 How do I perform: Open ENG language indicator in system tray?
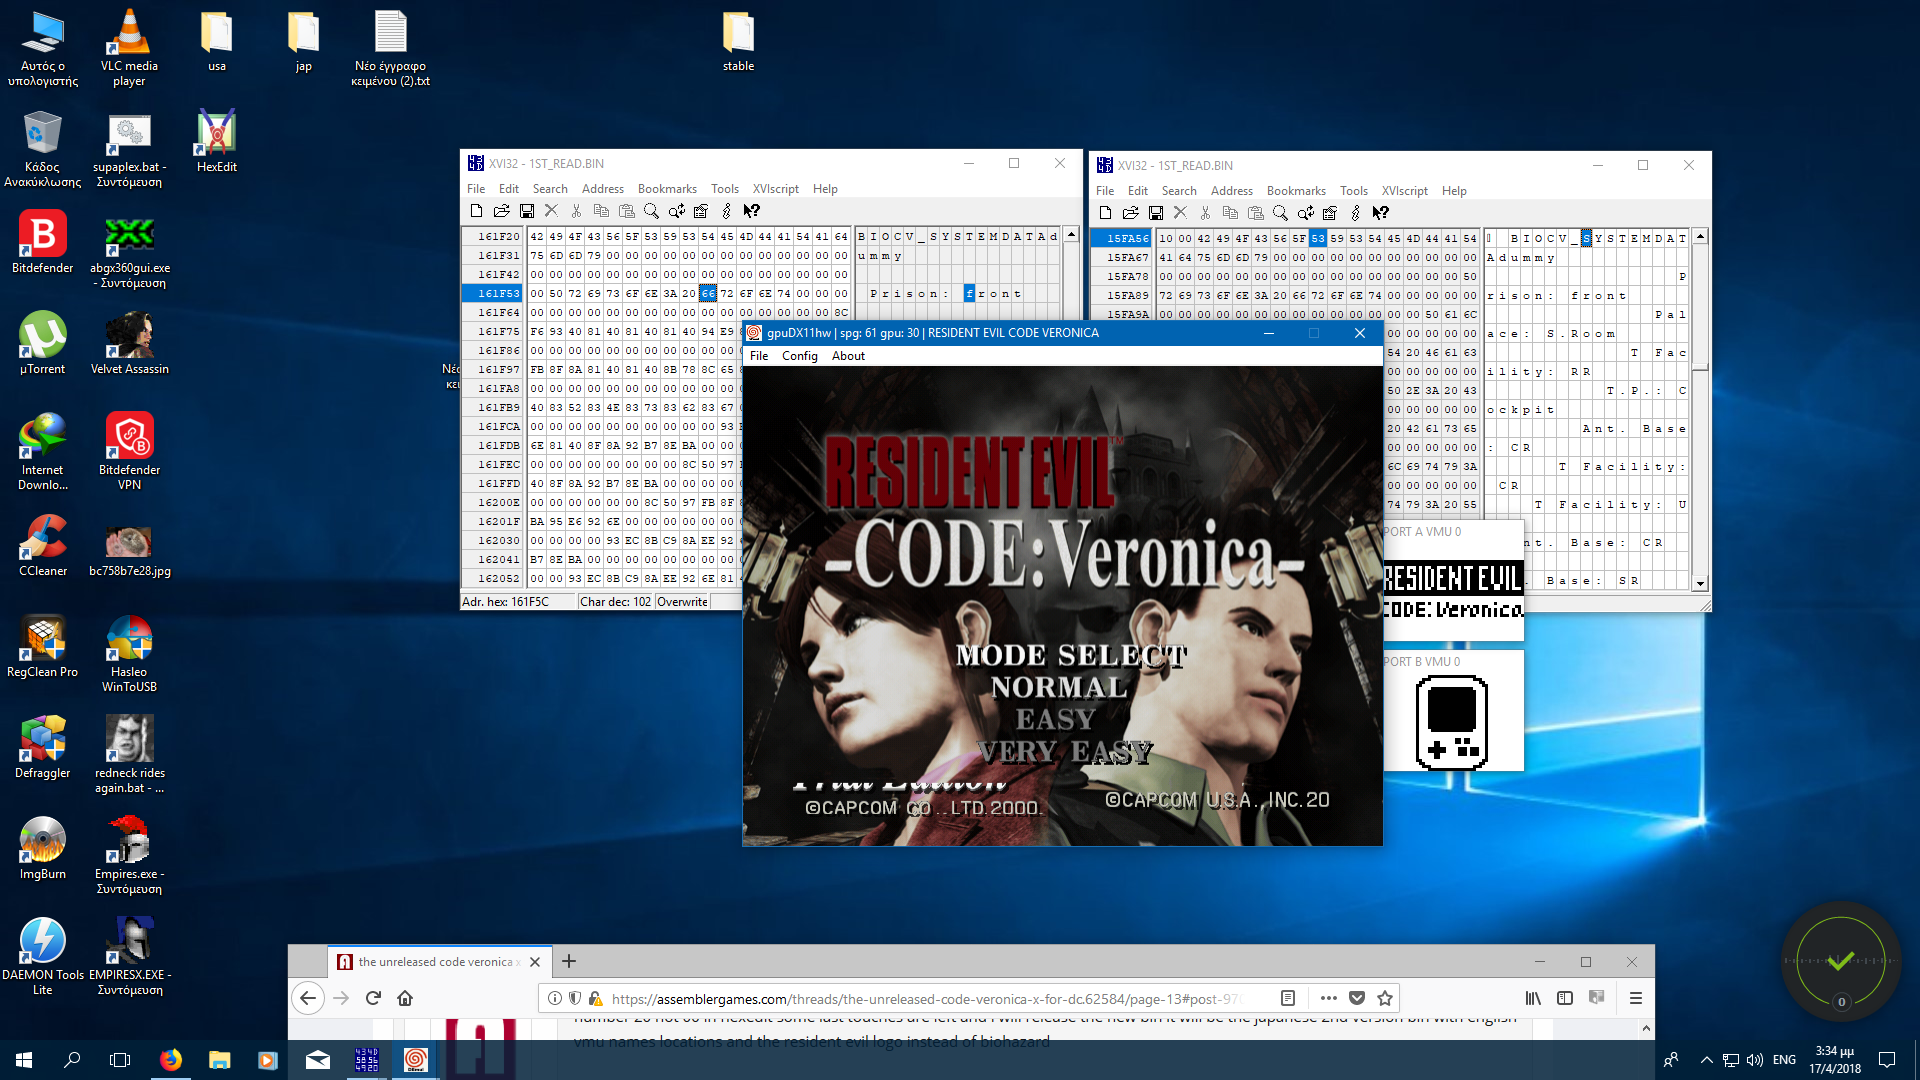(x=1784, y=1060)
